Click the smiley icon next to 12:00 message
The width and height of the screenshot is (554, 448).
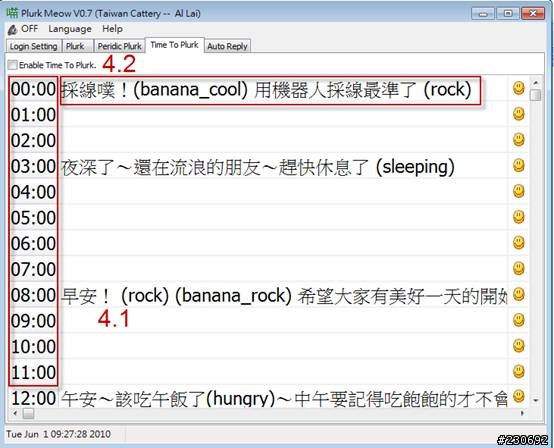(x=518, y=396)
